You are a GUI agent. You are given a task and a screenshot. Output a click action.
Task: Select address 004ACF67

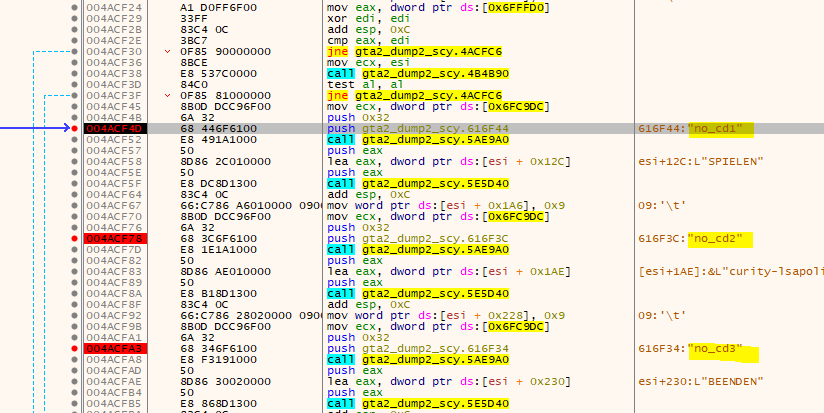click(x=114, y=205)
